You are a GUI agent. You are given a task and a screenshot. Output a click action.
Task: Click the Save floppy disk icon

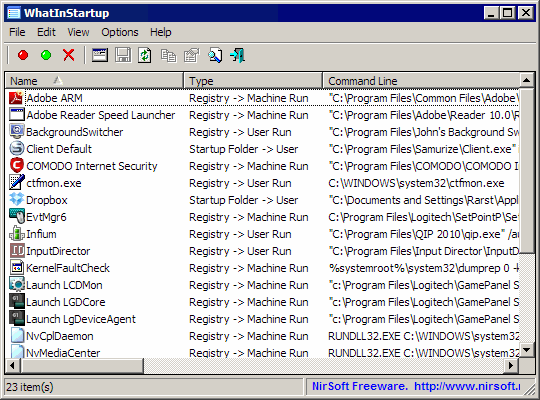pos(123,55)
